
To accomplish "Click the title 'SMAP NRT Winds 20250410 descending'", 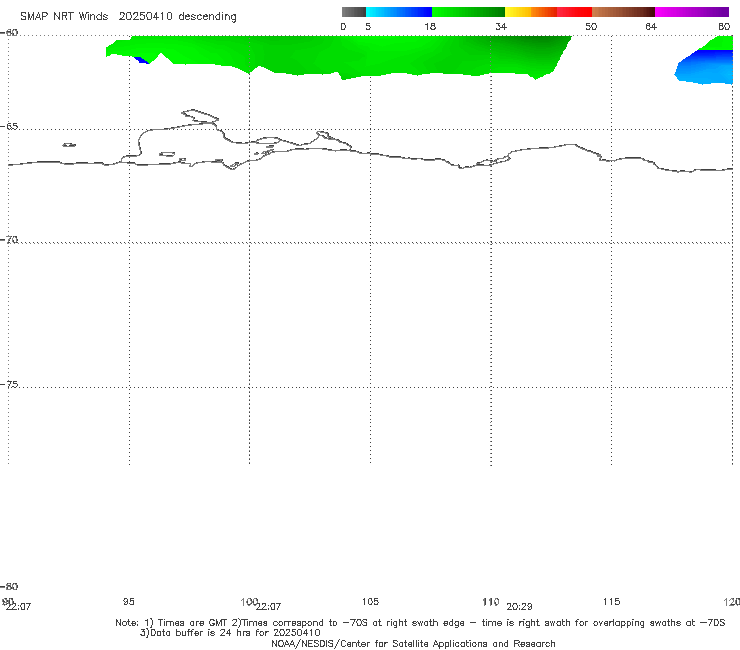I will point(128,17).
